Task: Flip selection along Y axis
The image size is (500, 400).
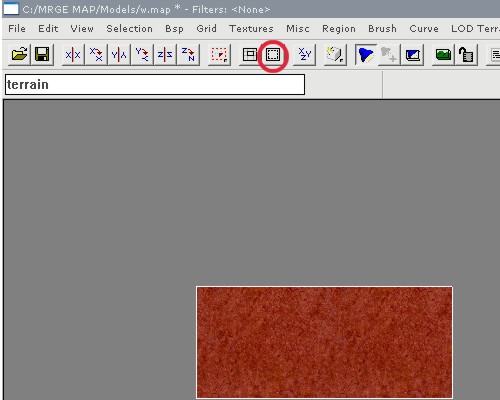Action: [119, 54]
